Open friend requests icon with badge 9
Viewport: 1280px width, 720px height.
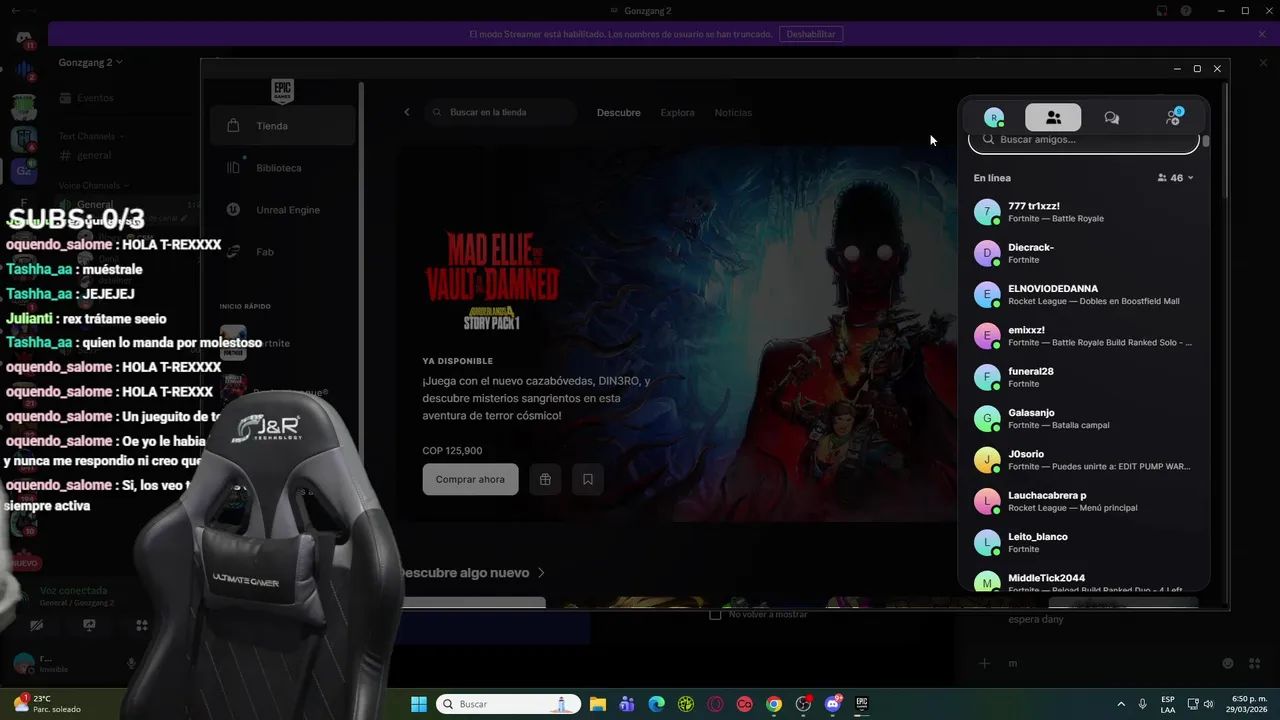(x=1173, y=117)
